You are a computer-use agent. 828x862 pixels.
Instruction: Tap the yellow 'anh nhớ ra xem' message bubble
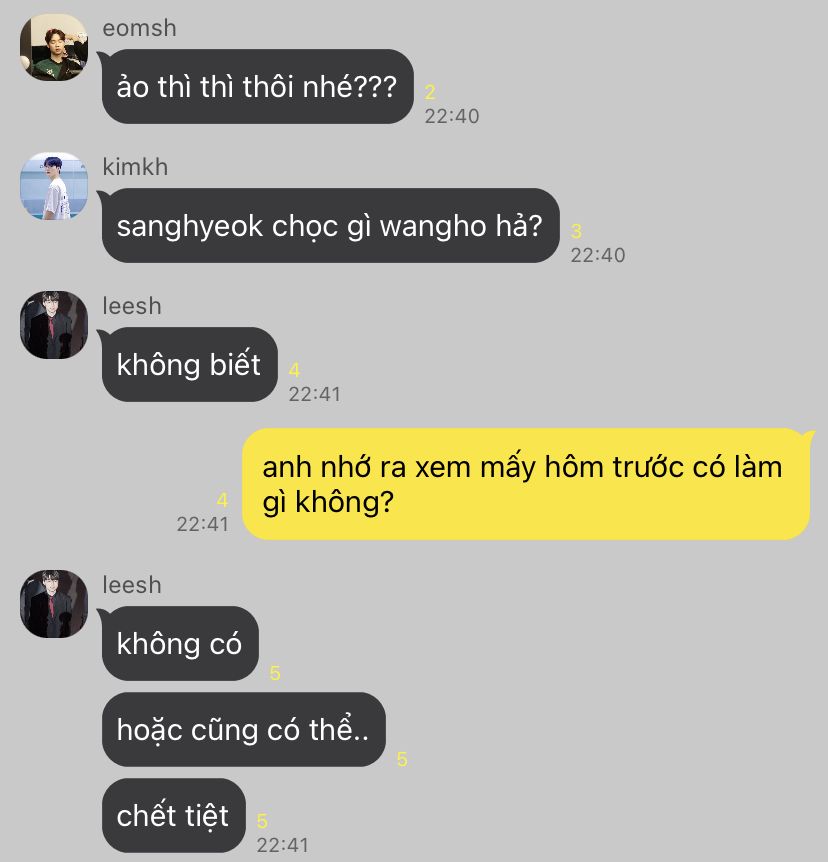tap(527, 484)
